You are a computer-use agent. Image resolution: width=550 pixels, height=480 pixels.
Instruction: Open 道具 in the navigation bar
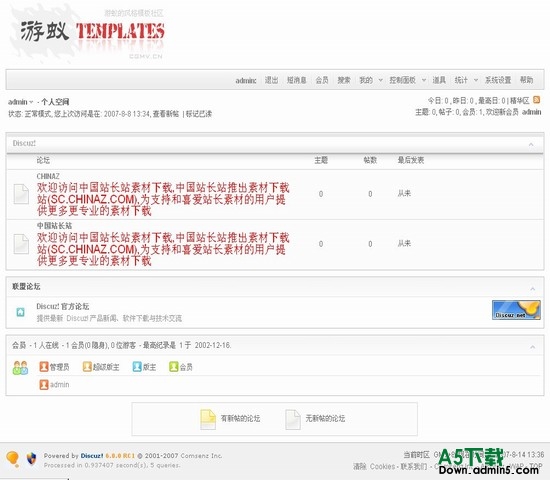439,80
